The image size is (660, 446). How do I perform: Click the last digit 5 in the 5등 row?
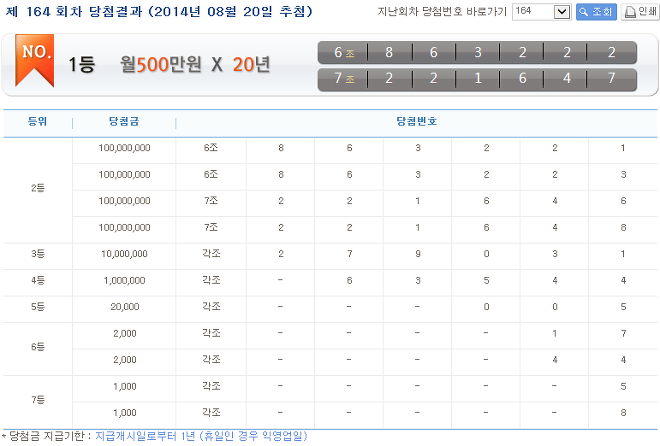[x=623, y=307]
